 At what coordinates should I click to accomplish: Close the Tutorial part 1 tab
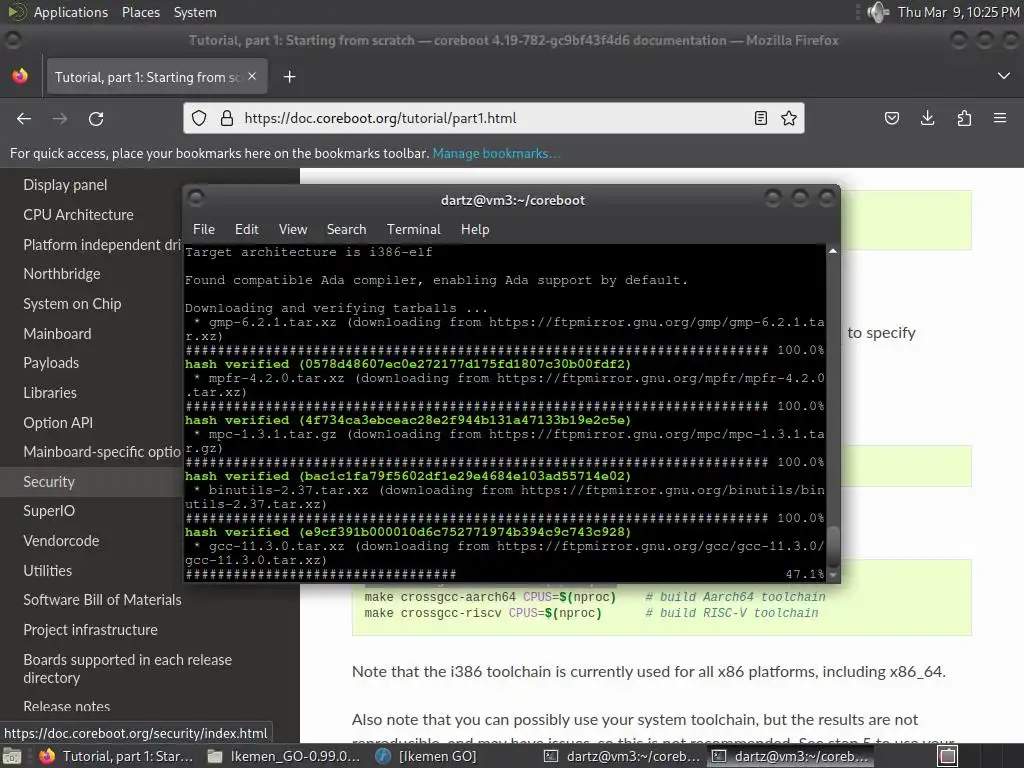(252, 76)
